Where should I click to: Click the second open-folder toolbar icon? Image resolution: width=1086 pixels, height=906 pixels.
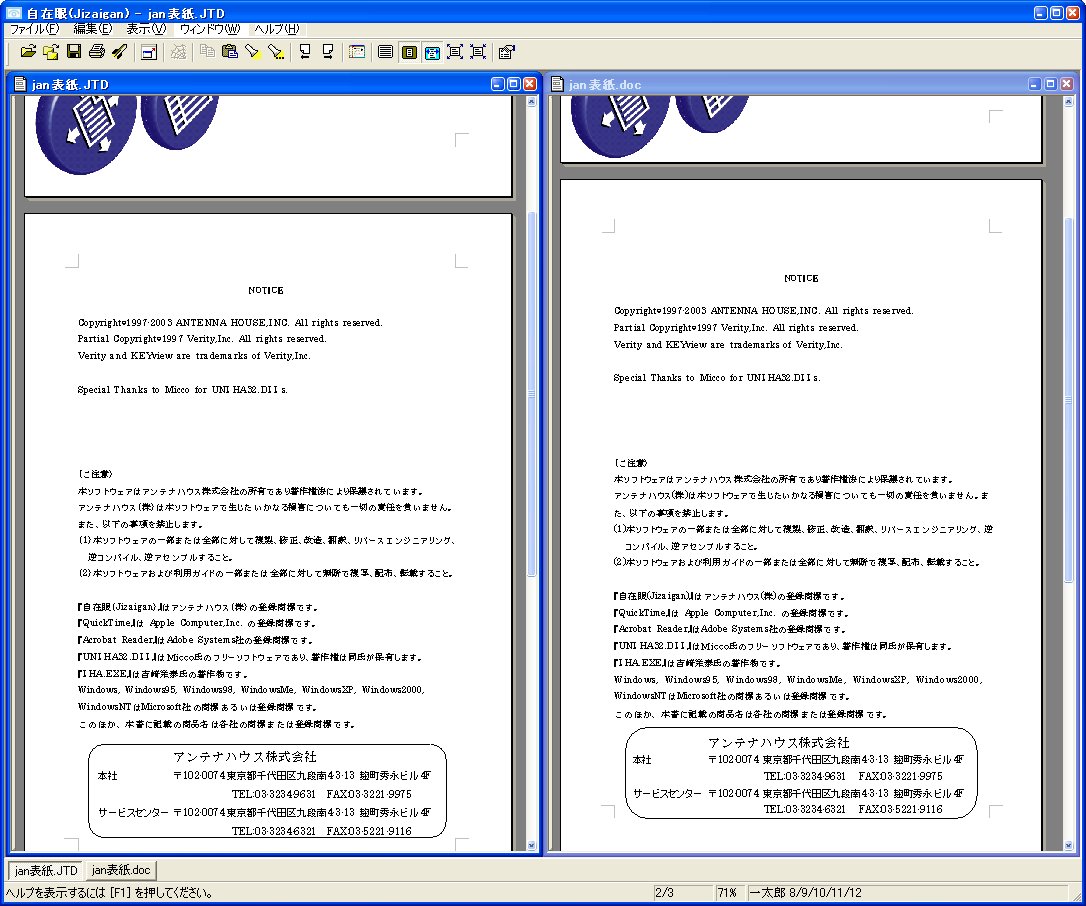51,52
